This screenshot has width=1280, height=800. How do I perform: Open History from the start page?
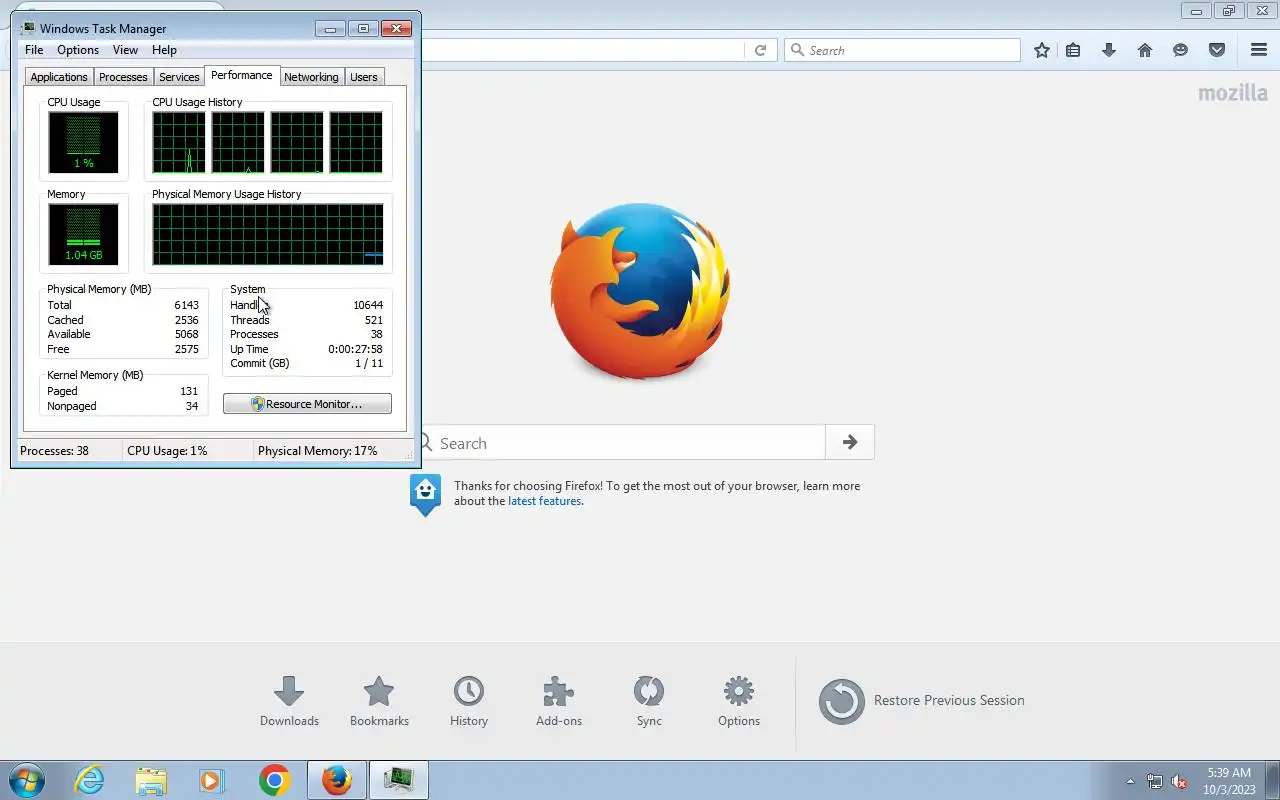(469, 701)
